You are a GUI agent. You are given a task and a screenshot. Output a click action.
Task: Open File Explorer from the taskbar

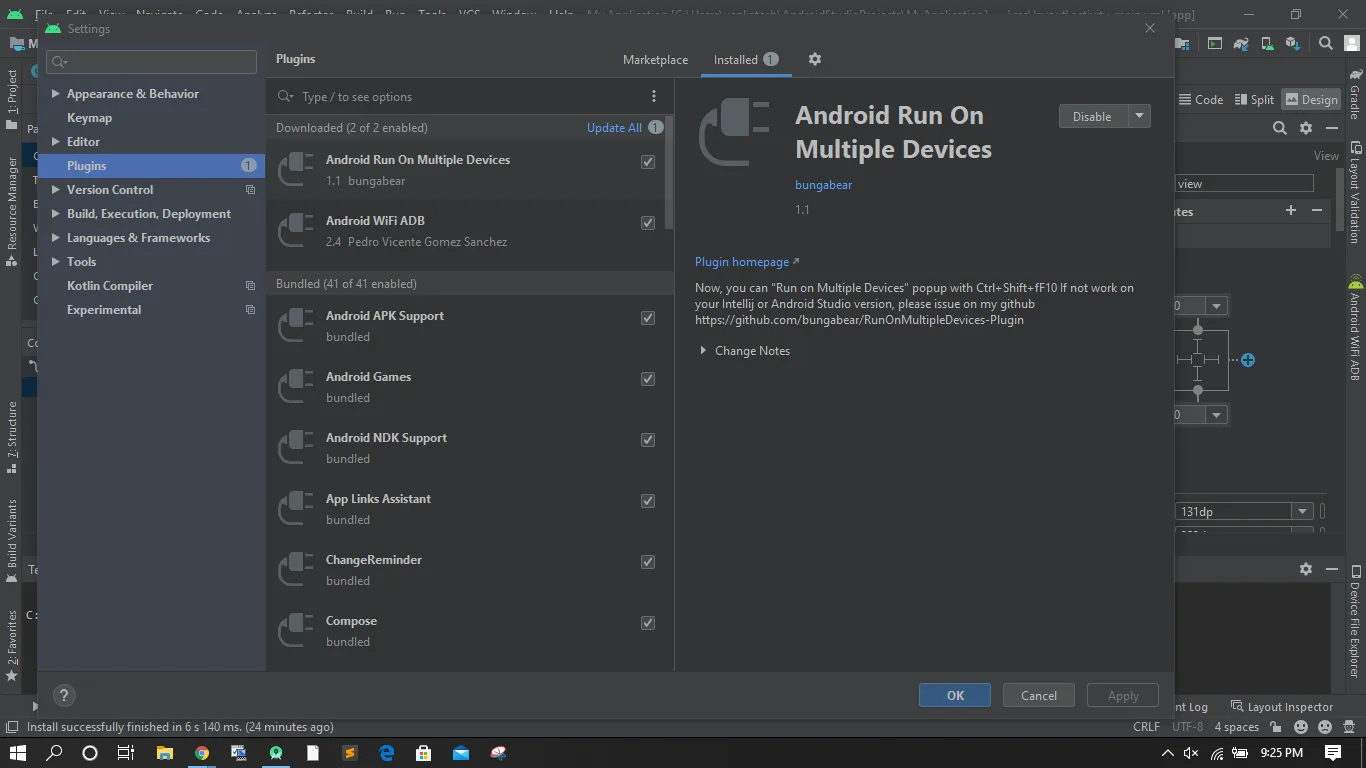coord(165,753)
